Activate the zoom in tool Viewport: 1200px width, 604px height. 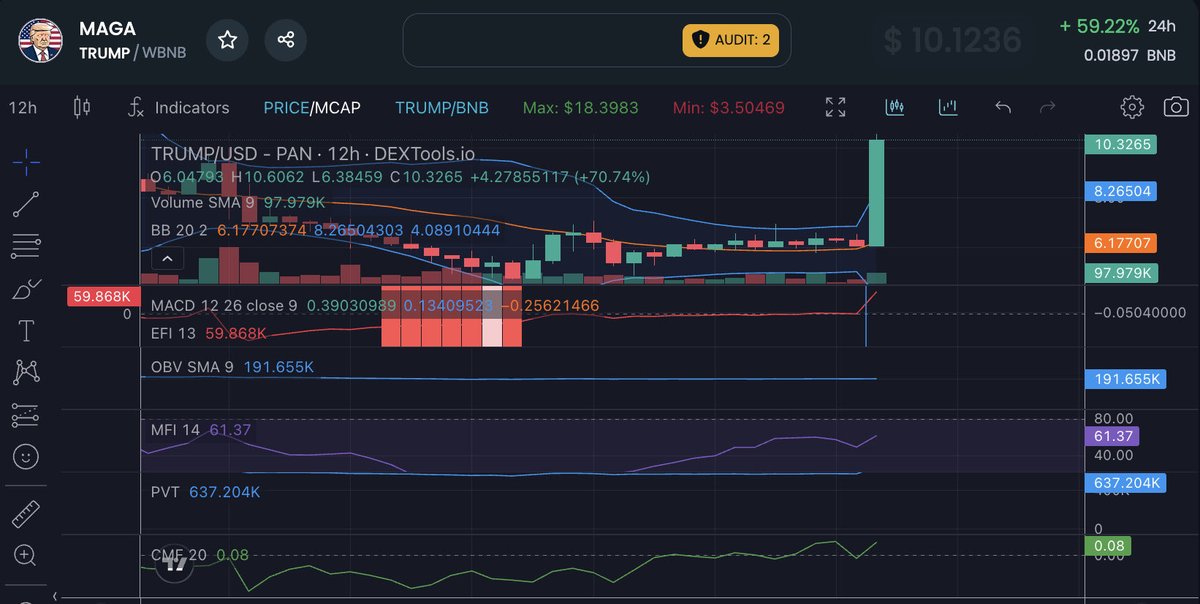click(26, 556)
